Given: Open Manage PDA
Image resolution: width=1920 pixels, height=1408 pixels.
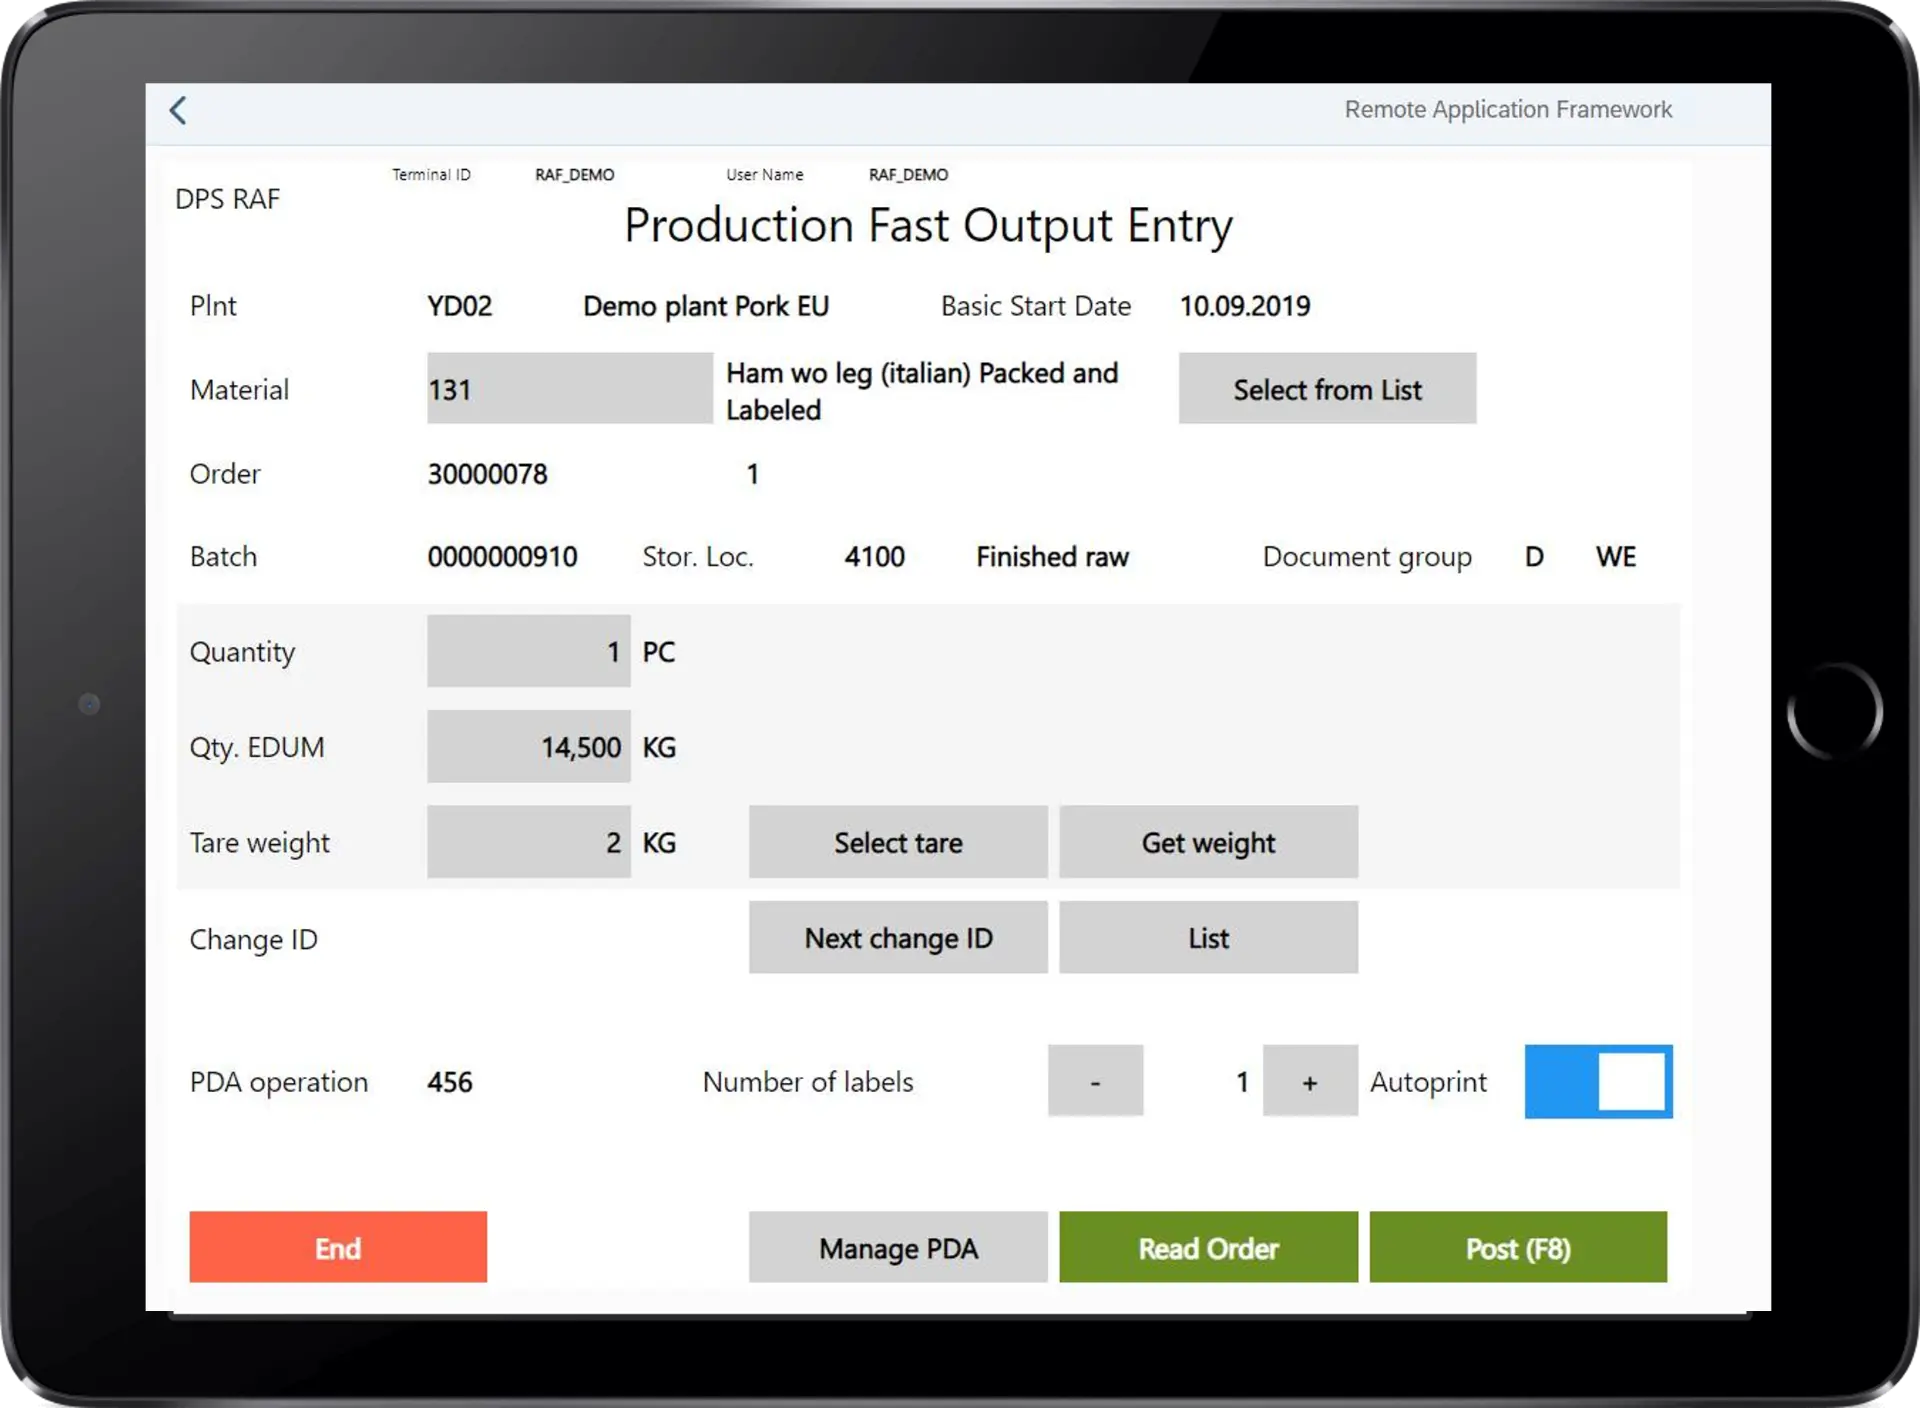Looking at the screenshot, I should click(897, 1247).
